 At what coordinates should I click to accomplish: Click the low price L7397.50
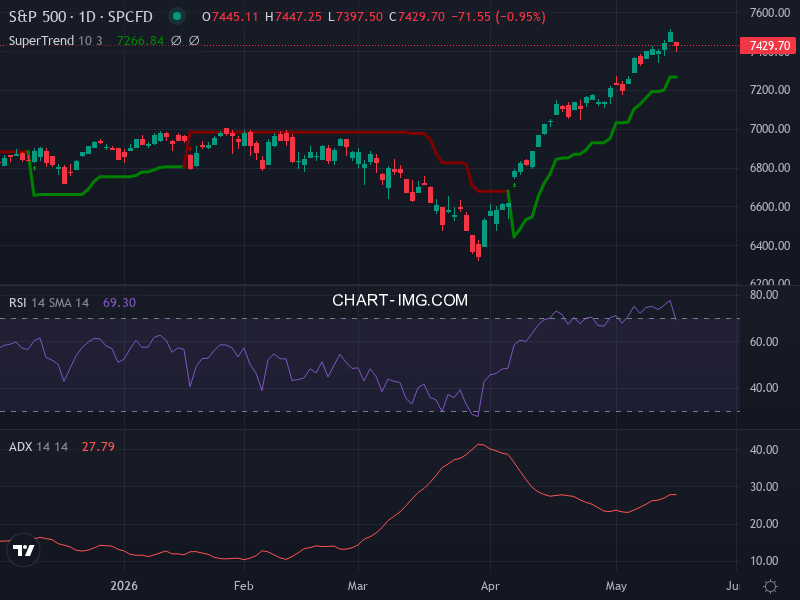[355, 17]
